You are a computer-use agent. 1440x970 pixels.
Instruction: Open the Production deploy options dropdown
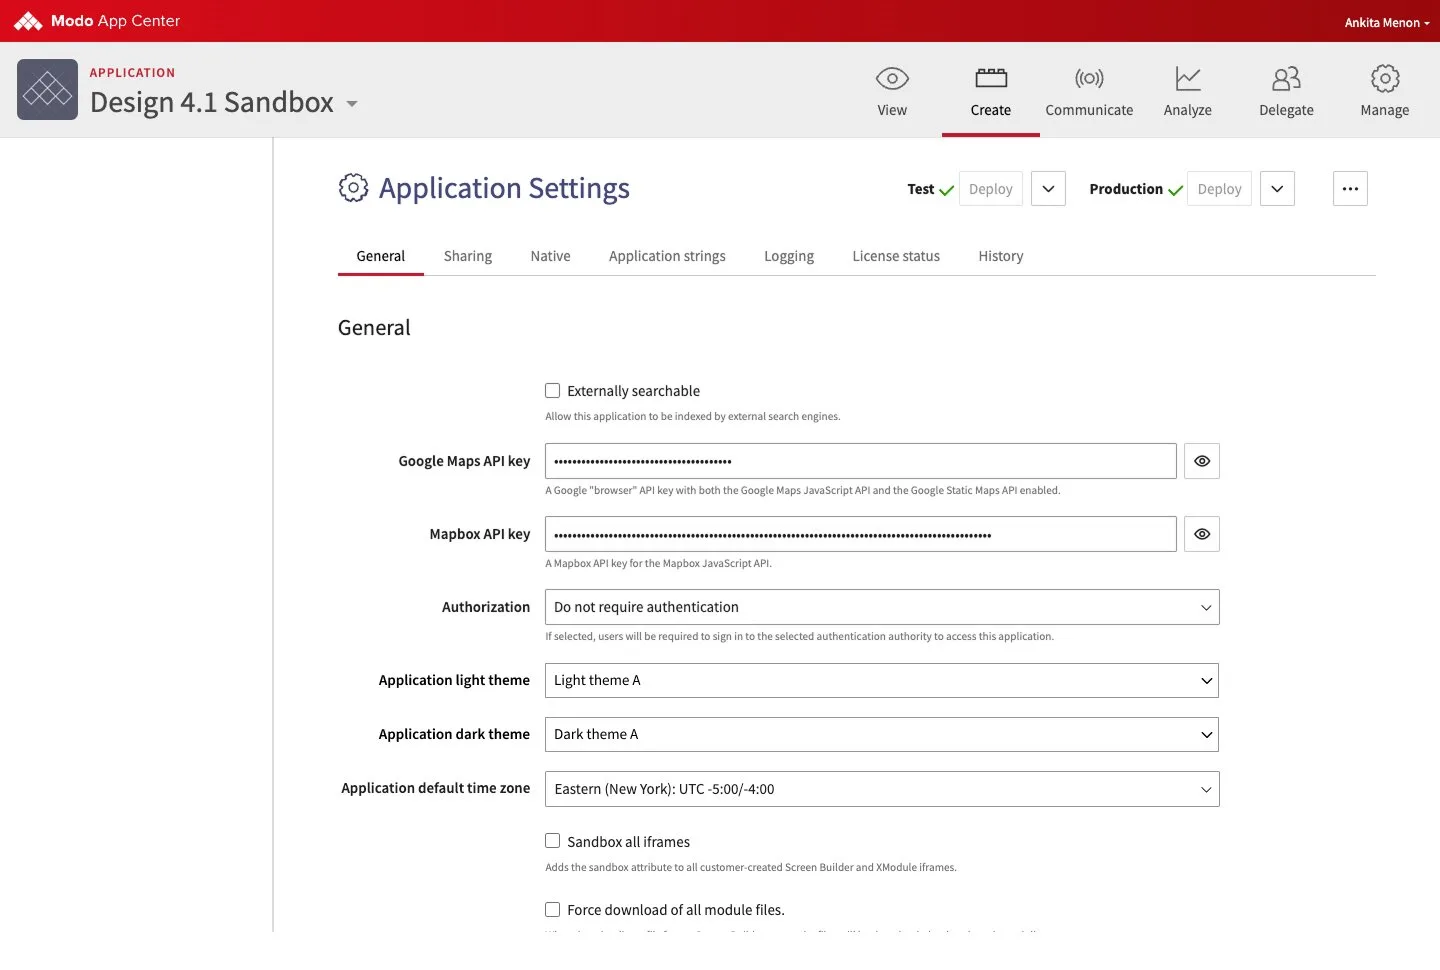(x=1277, y=189)
